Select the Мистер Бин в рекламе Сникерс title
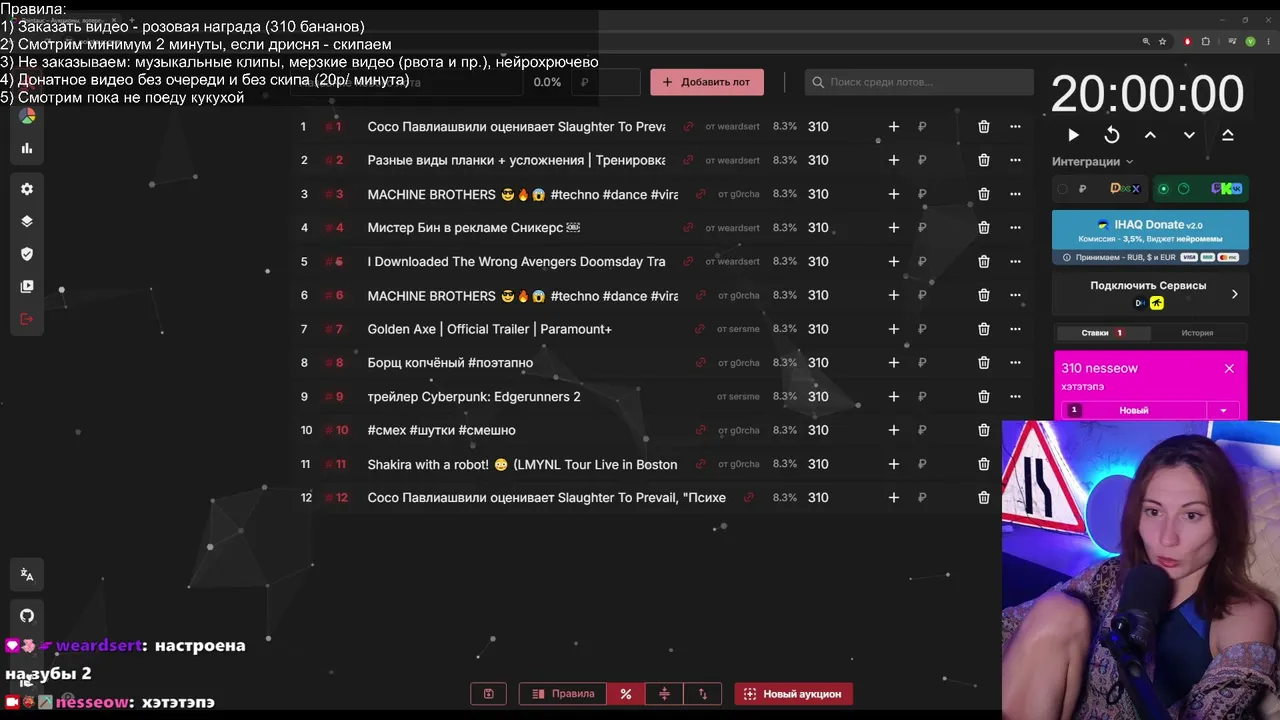 point(473,228)
